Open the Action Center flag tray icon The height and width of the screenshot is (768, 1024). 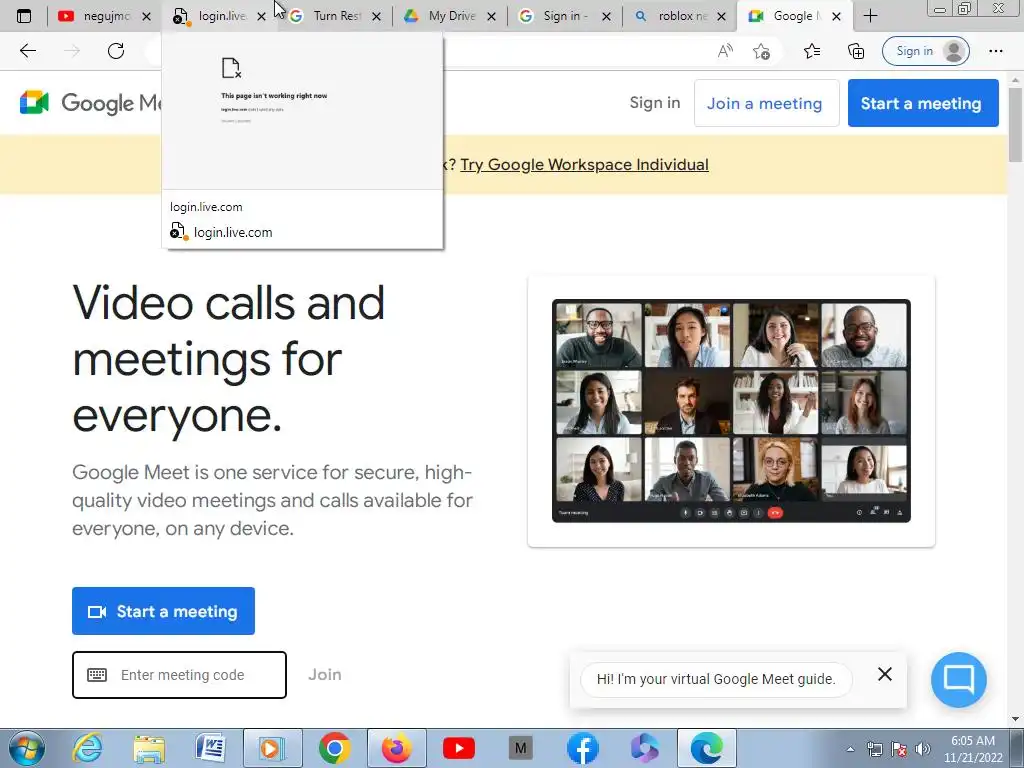[x=899, y=749]
